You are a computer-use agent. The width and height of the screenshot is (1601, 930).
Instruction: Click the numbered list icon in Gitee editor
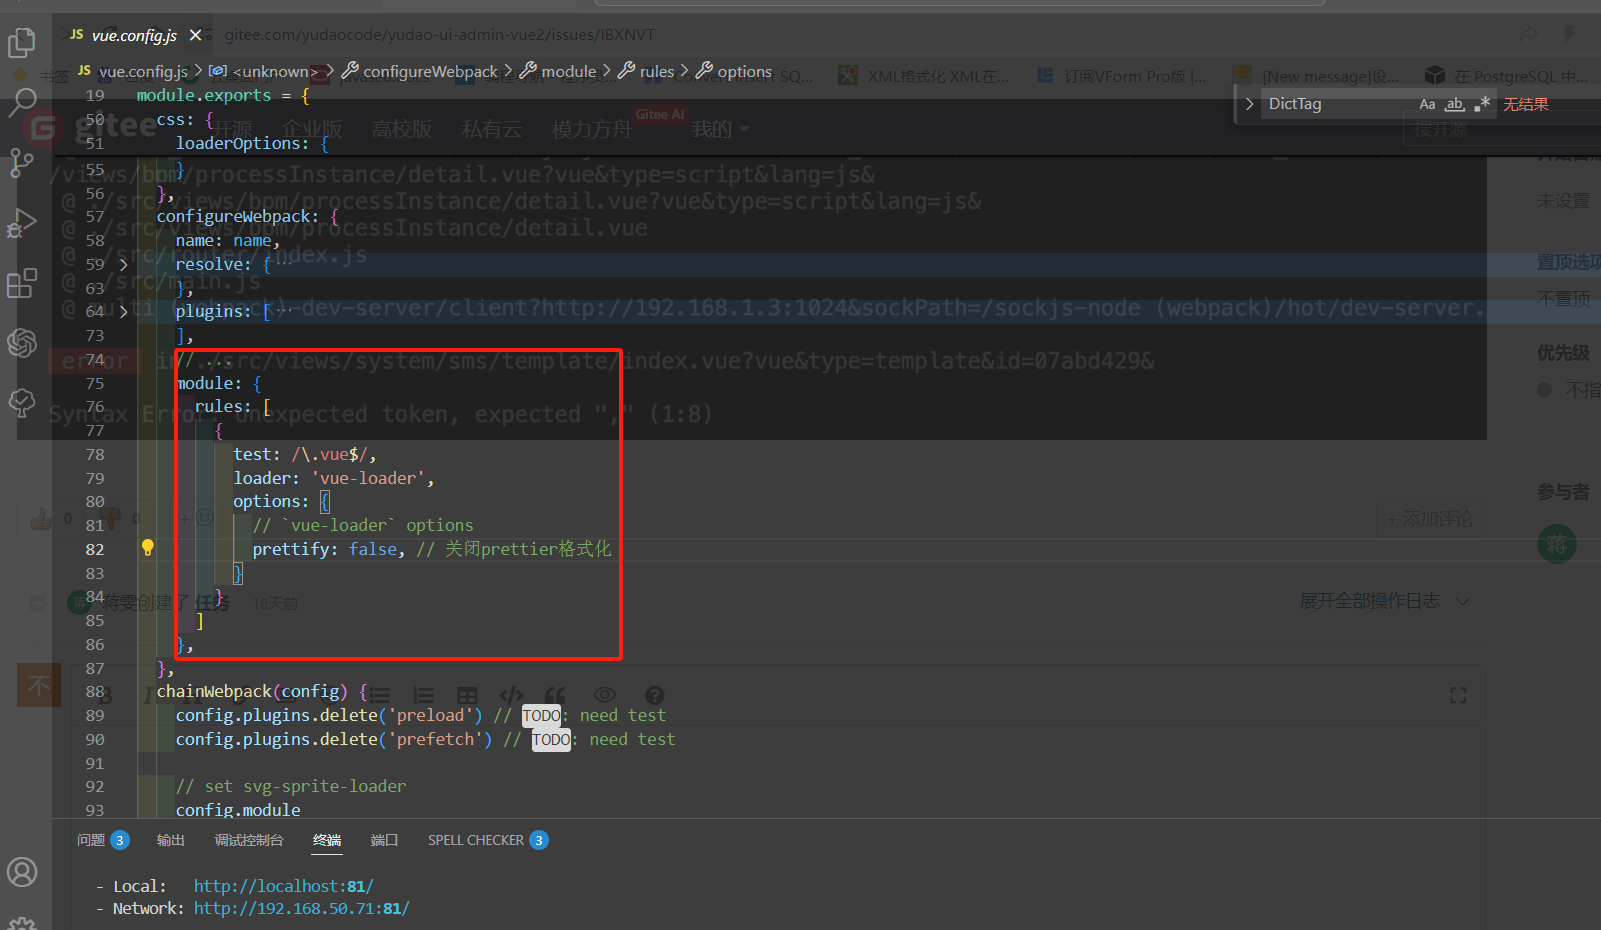[x=423, y=695]
